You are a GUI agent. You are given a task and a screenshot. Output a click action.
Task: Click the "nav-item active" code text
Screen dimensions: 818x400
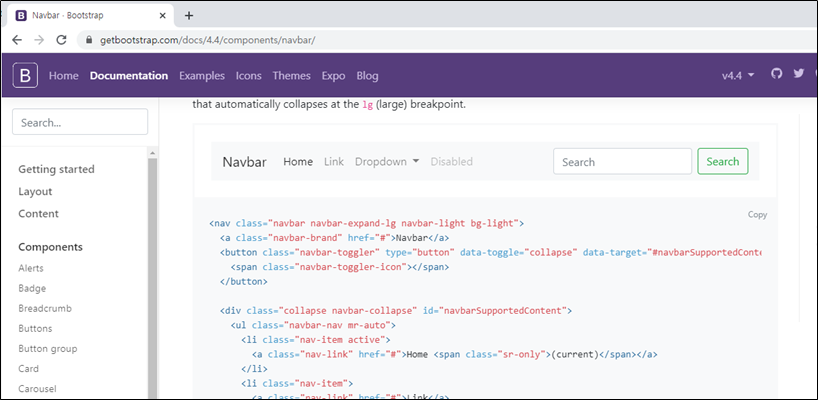[341, 340]
